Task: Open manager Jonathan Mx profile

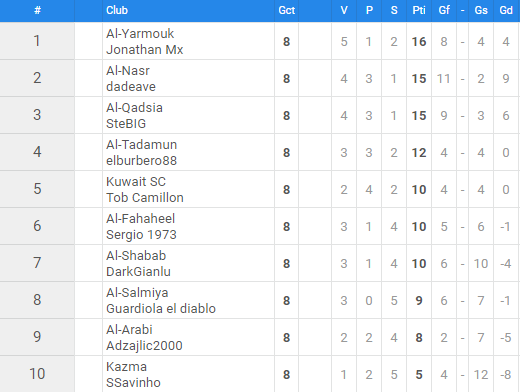Action: [x=145, y=50]
